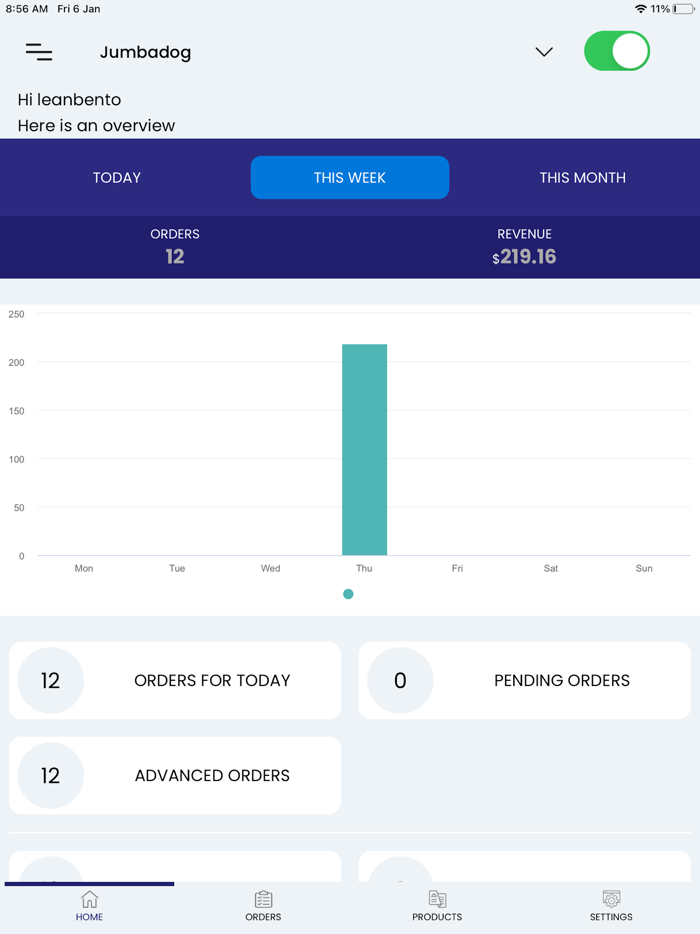Switch to the TODAY tab
The image size is (700, 934).
tap(117, 178)
